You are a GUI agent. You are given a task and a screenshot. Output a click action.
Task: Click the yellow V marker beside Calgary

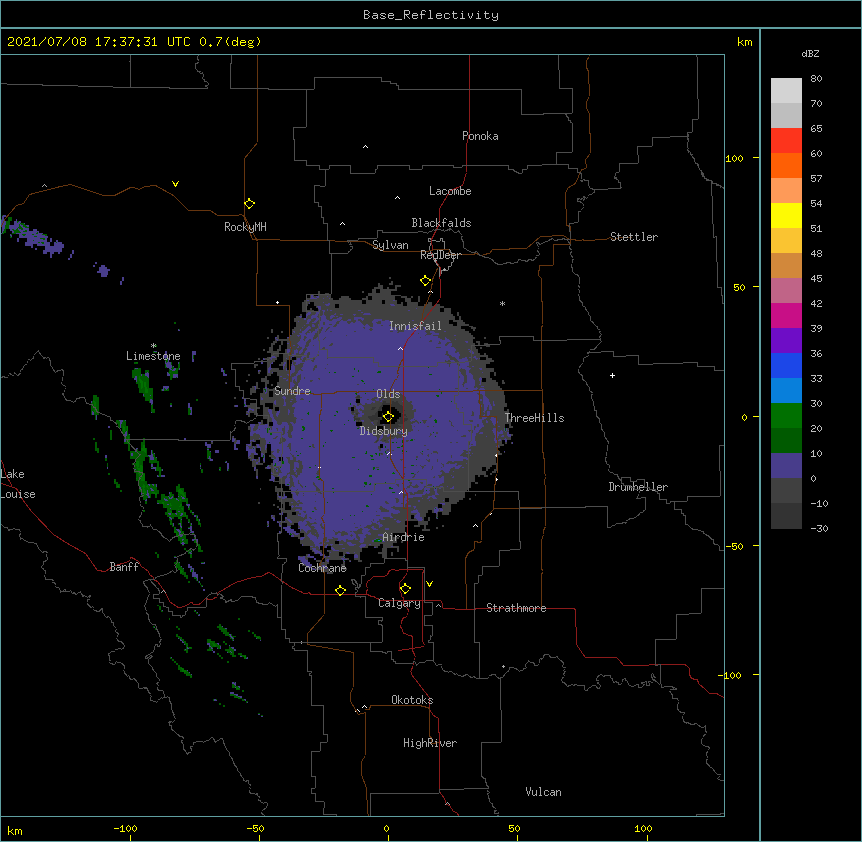pyautogui.click(x=429, y=584)
